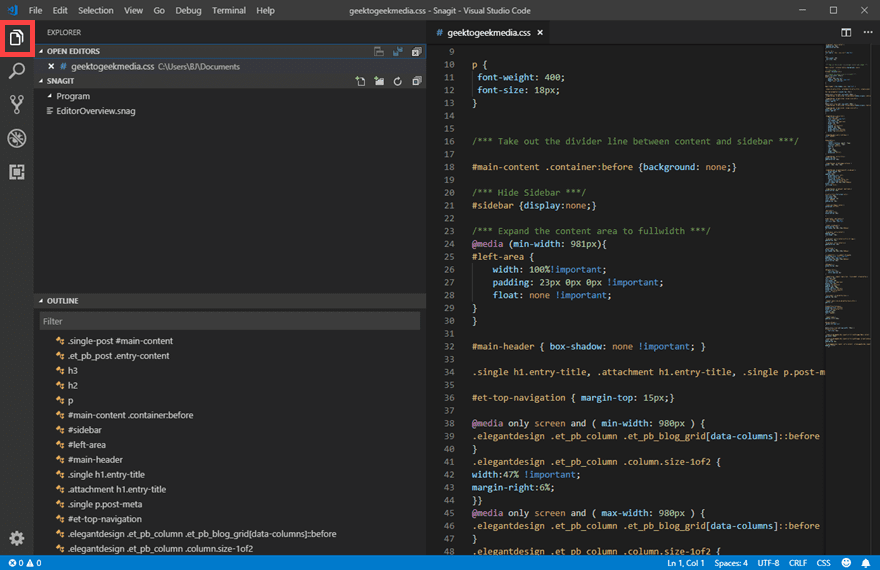This screenshot has height=570, width=880.
Task: Open the Selection menu
Action: tap(95, 10)
